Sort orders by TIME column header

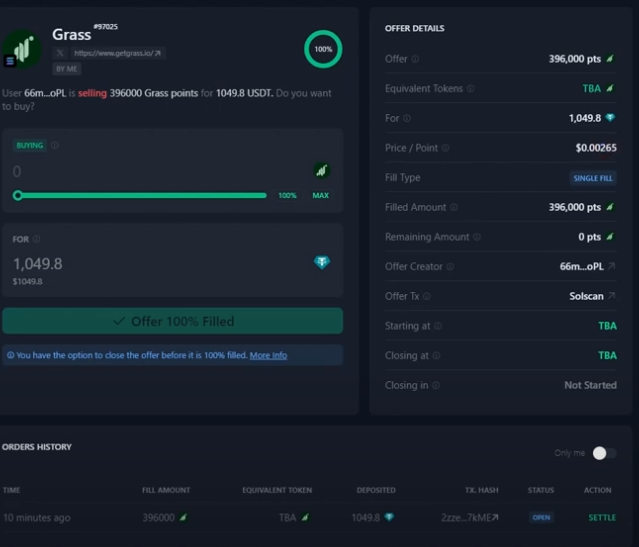(x=11, y=490)
